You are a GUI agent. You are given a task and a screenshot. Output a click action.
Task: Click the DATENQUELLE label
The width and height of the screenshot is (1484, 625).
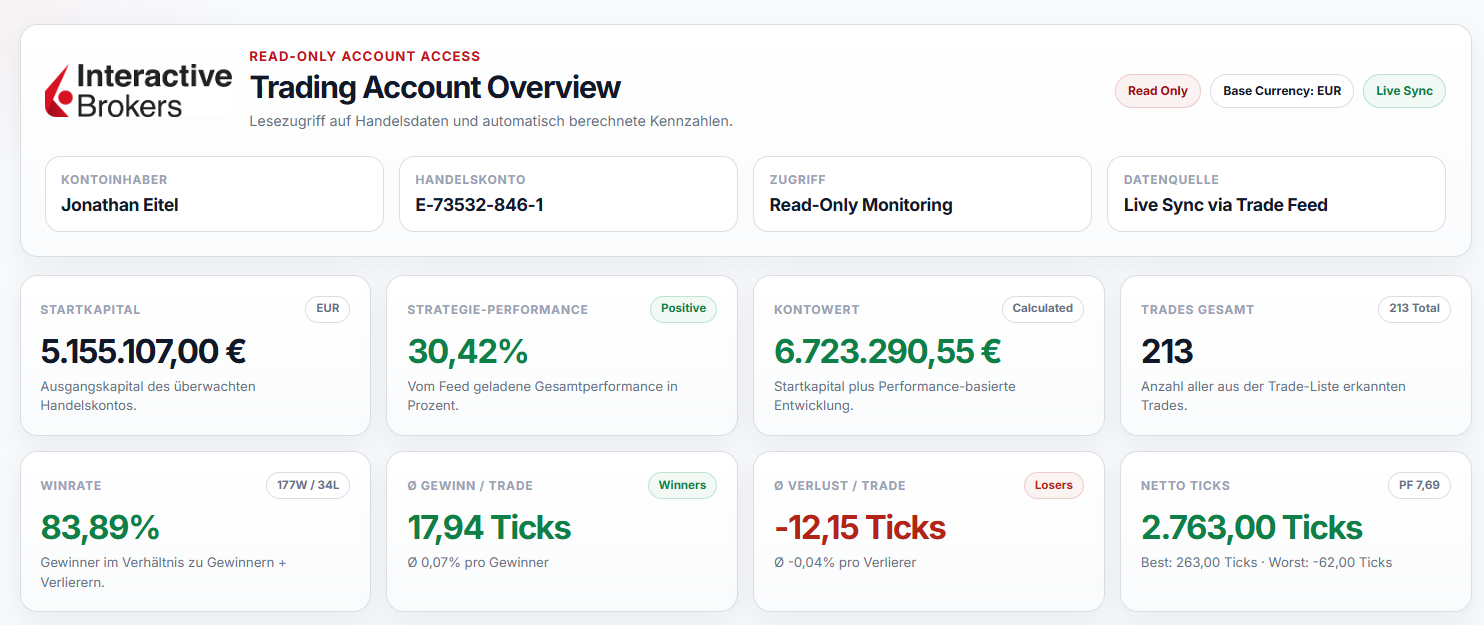point(1171,180)
